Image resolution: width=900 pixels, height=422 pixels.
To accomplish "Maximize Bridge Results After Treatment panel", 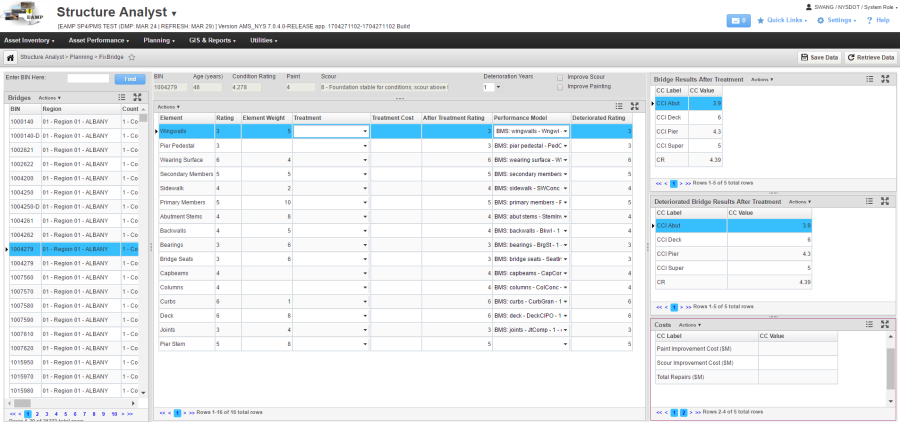I will [885, 78].
